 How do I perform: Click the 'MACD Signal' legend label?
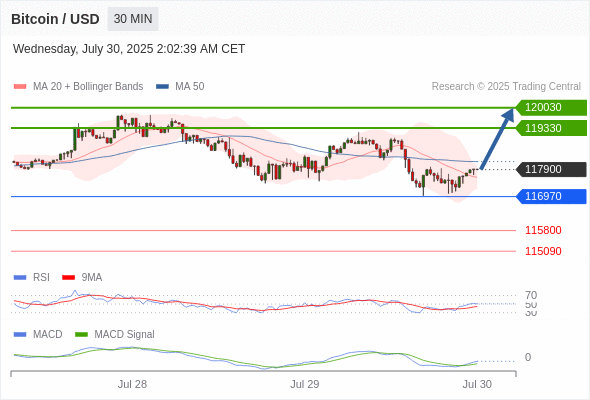point(125,335)
